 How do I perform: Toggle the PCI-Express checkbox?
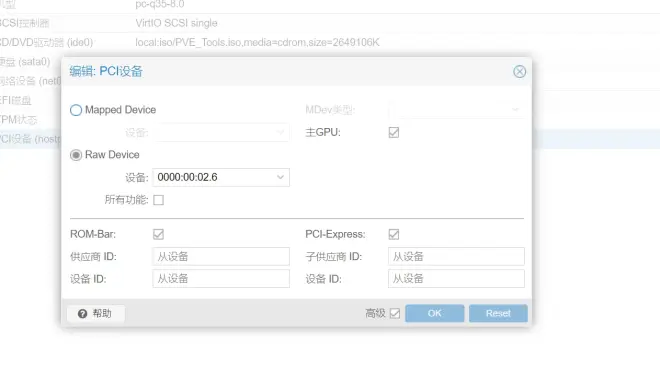tap(394, 234)
